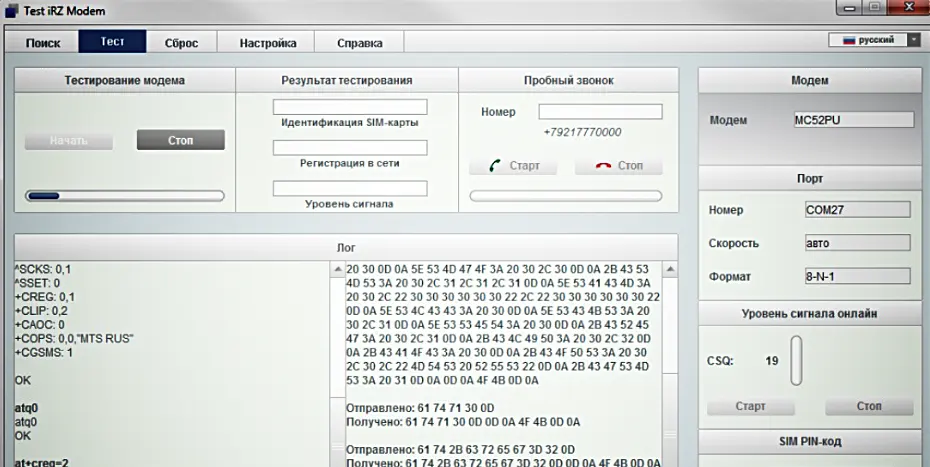Click the Идентификация SIM-карты result field
The image size is (930, 467).
tap(350, 107)
